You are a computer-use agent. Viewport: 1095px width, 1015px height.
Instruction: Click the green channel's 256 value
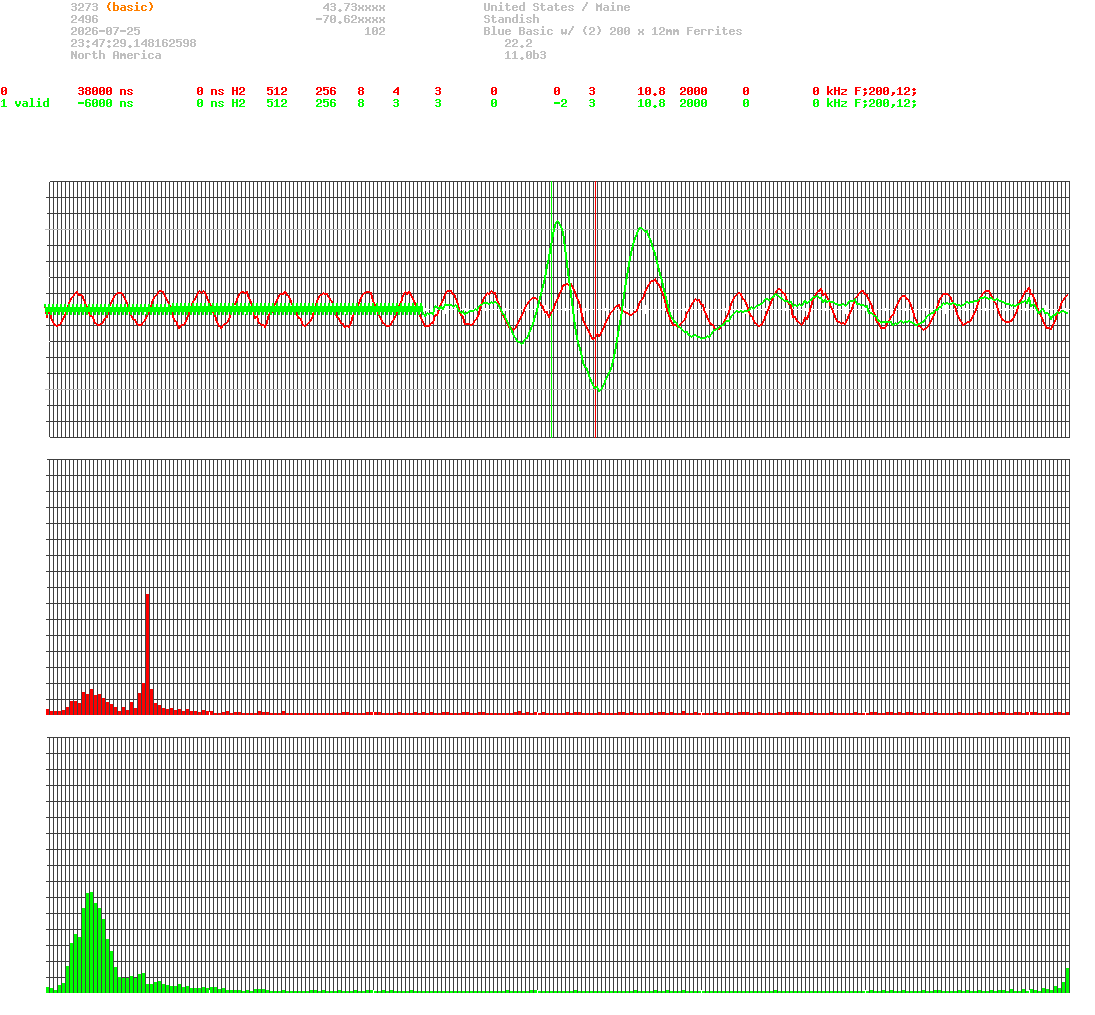point(325,103)
